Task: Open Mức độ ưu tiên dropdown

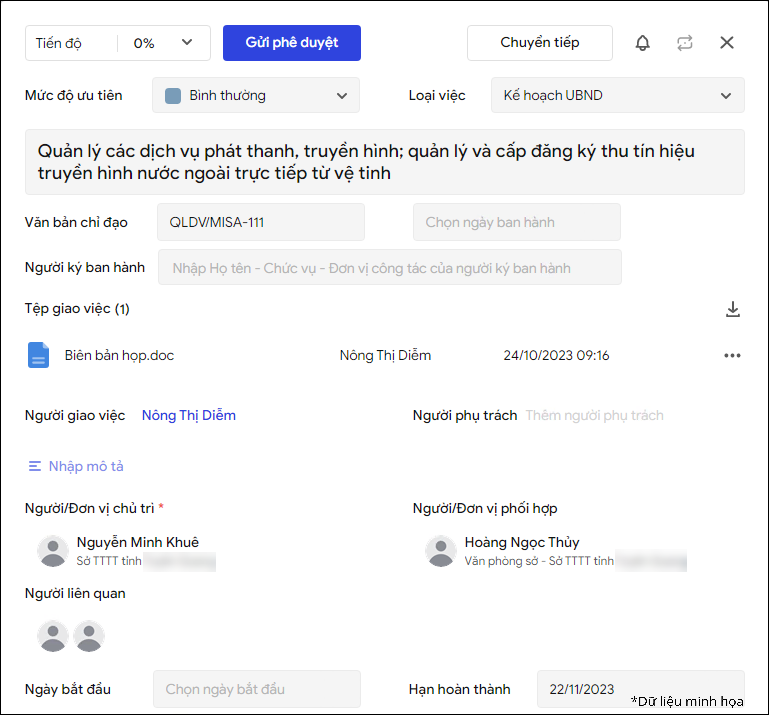Action: (x=256, y=95)
